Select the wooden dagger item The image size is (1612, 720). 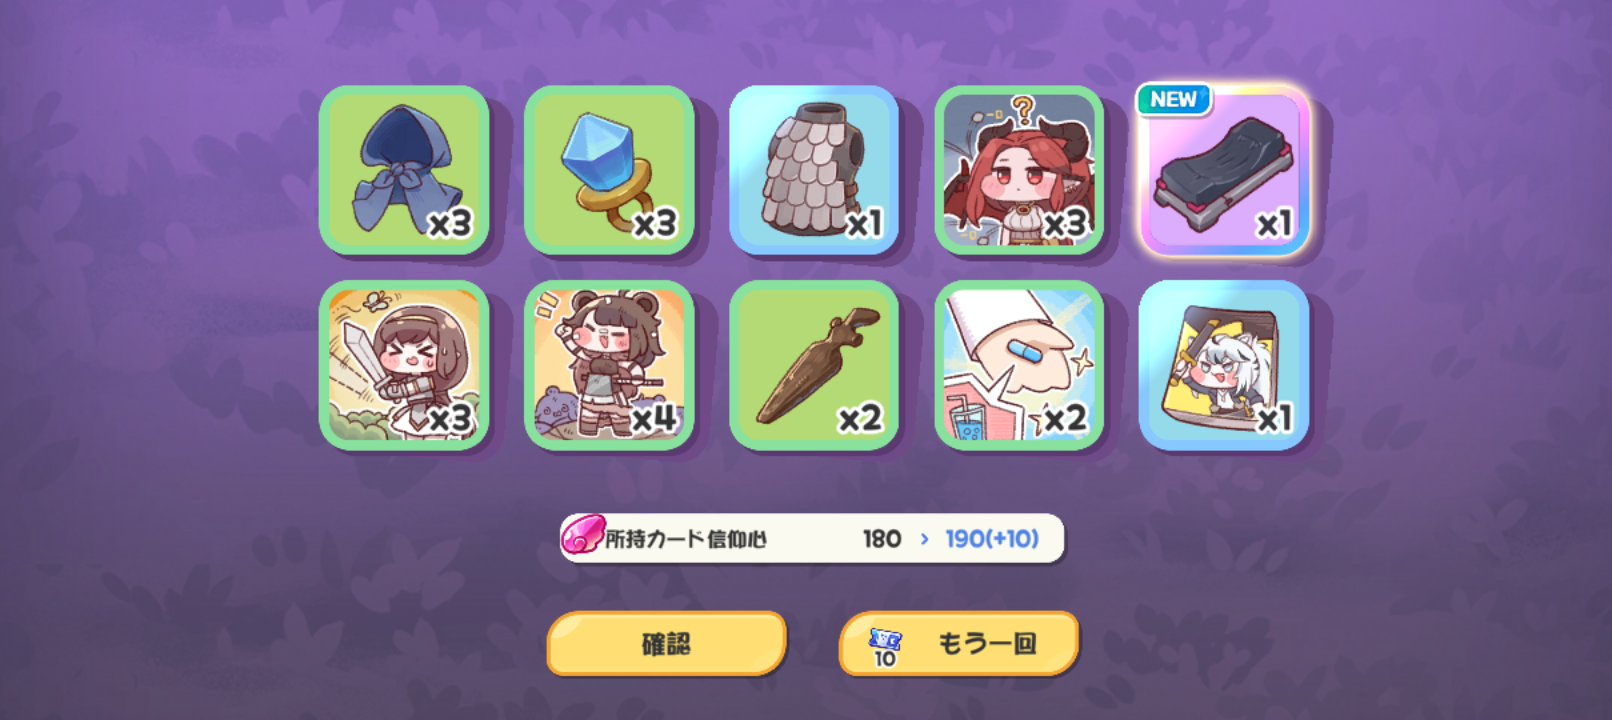pos(814,365)
